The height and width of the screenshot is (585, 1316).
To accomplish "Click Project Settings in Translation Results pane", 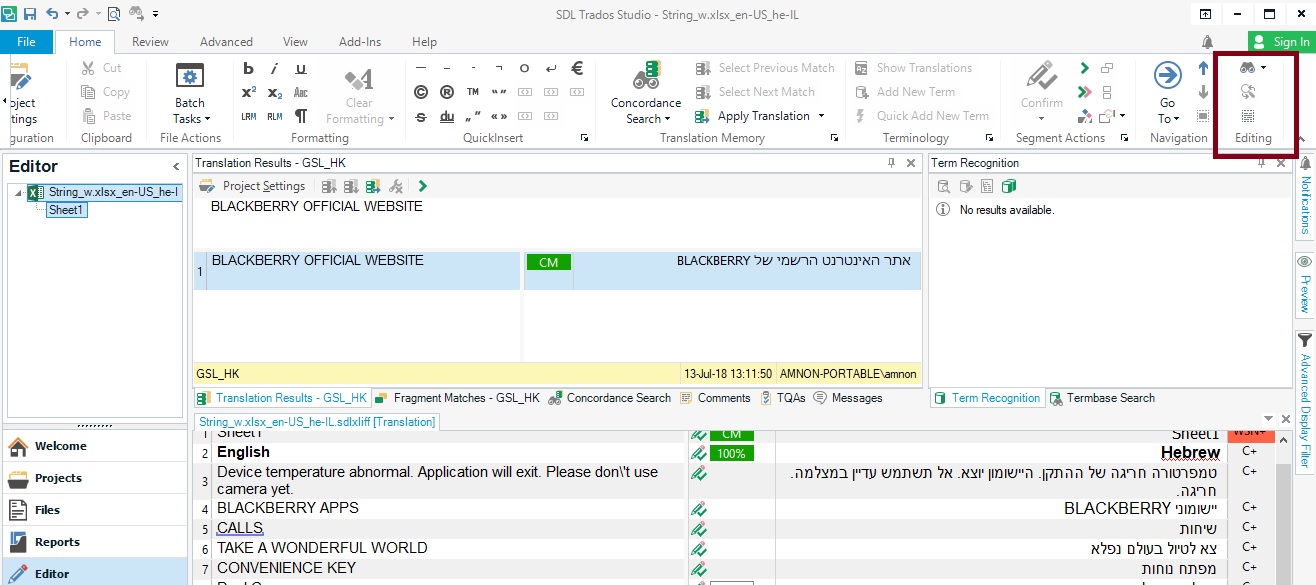I will pyautogui.click(x=252, y=186).
